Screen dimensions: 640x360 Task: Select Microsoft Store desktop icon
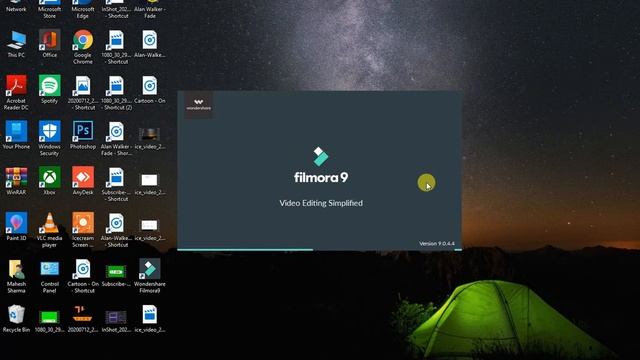(x=49, y=9)
